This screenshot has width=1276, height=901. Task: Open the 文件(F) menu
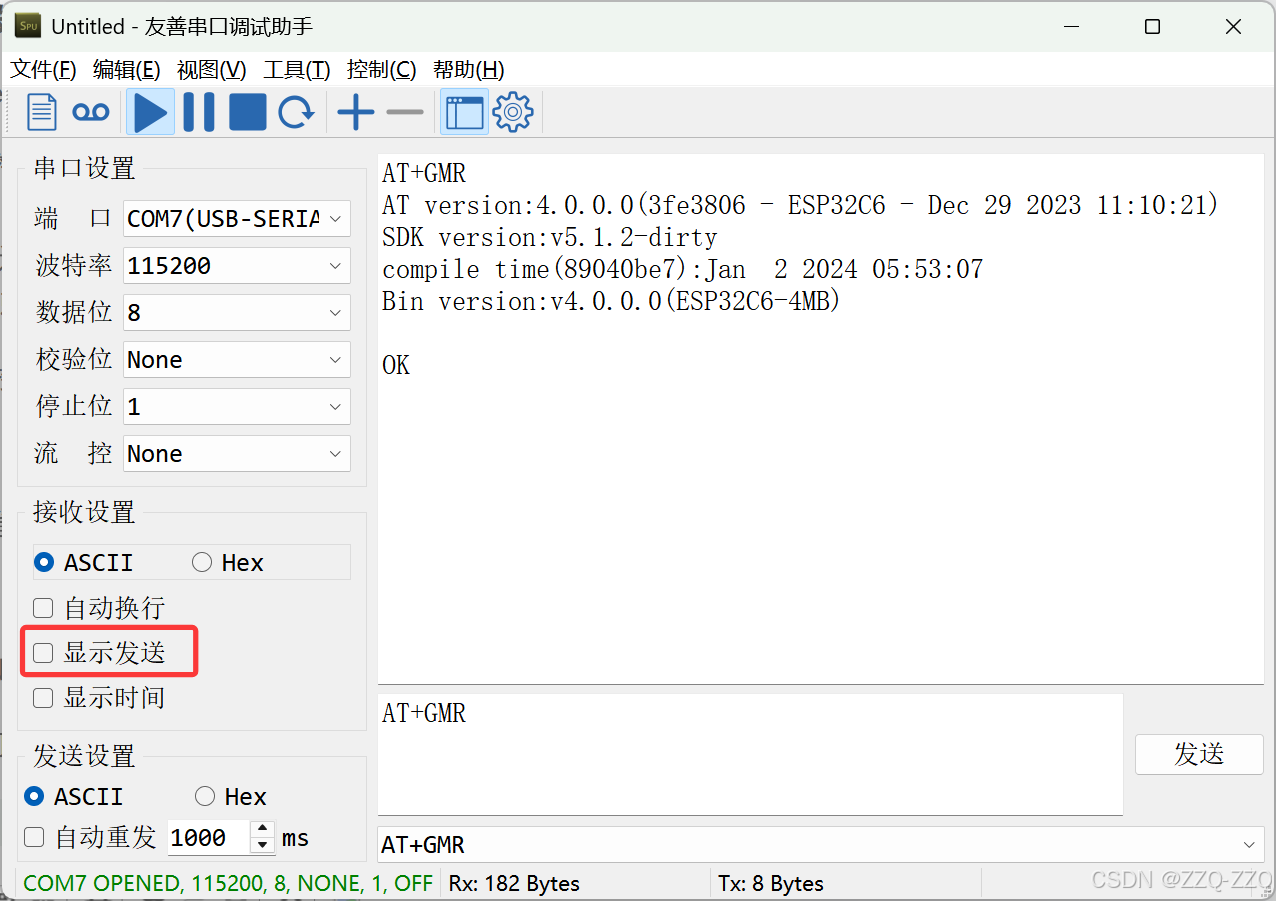43,70
